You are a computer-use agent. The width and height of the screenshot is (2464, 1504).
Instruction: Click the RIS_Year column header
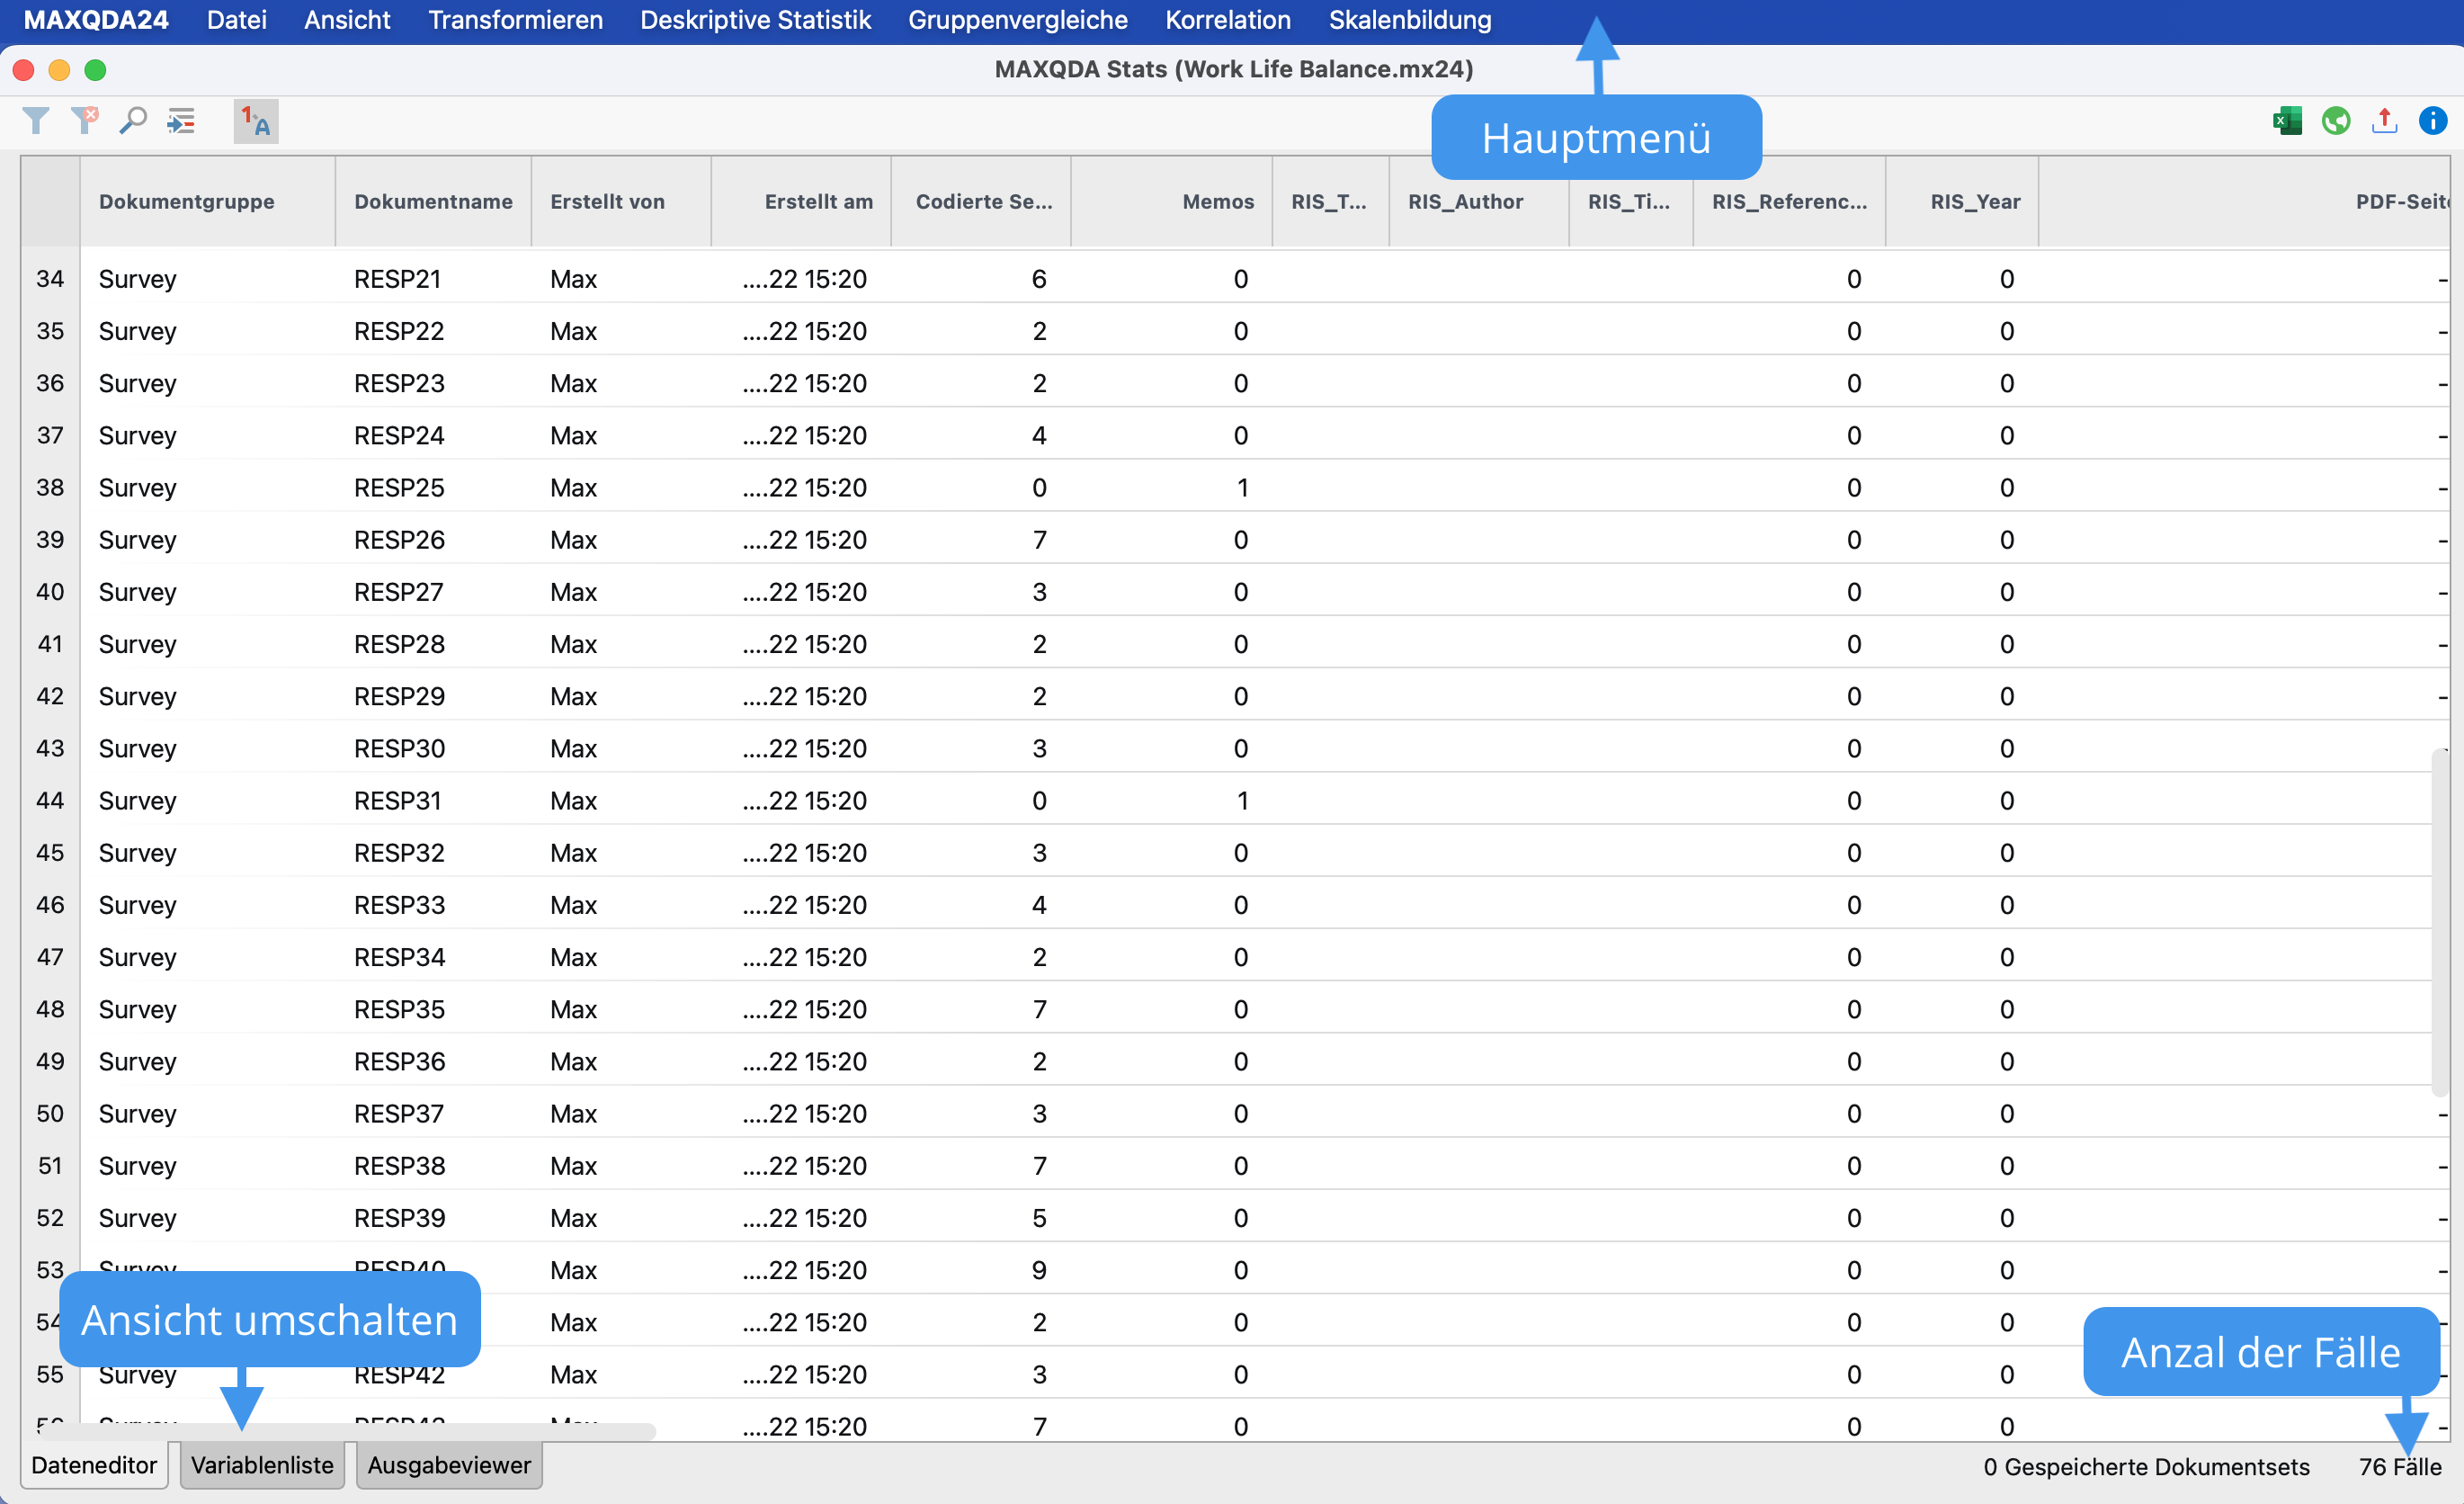(x=1962, y=201)
